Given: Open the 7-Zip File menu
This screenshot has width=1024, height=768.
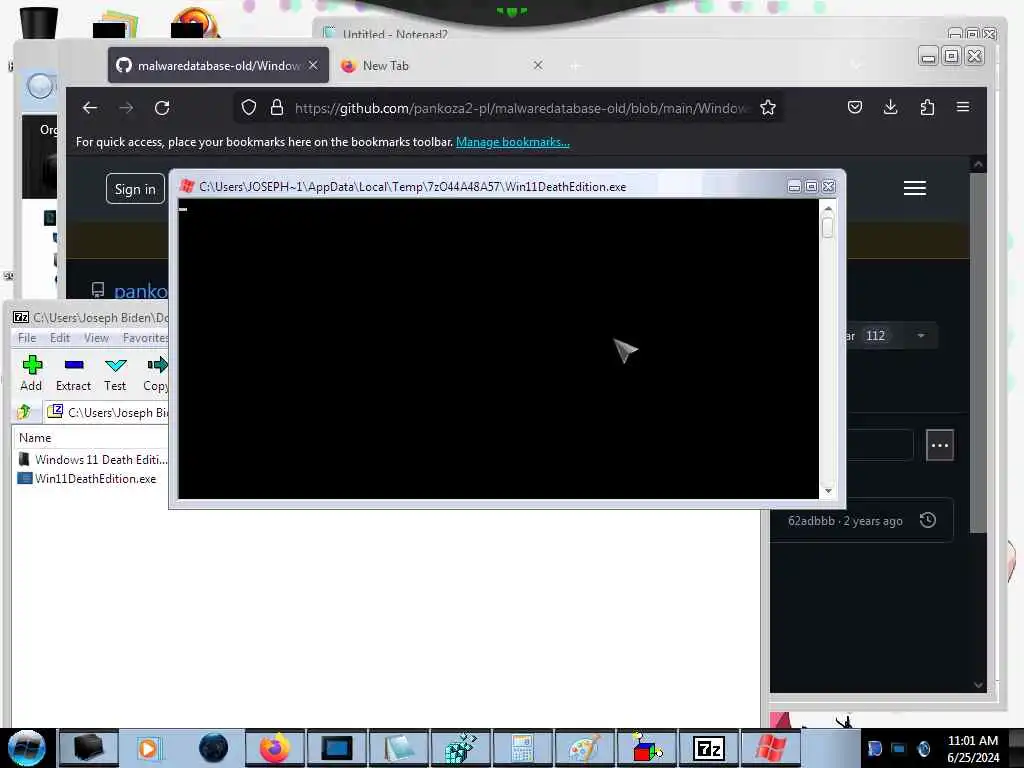Looking at the screenshot, I should tap(27, 338).
